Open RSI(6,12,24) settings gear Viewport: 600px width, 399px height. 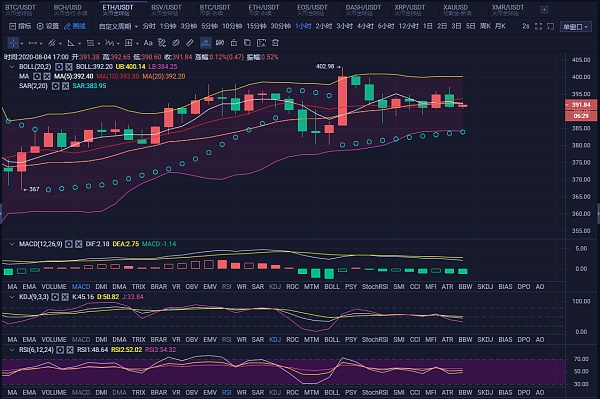60,350
